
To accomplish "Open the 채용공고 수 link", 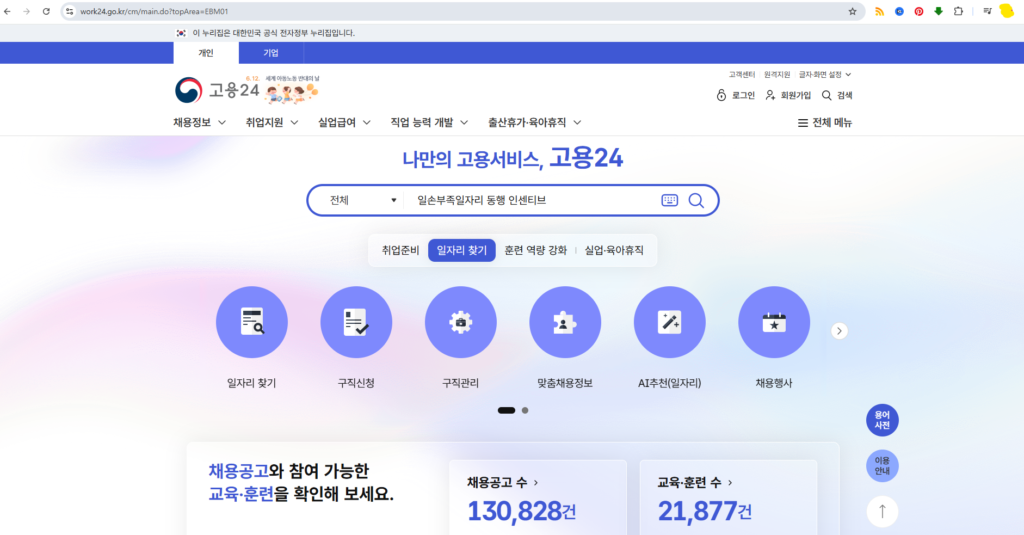I will pyautogui.click(x=503, y=483).
